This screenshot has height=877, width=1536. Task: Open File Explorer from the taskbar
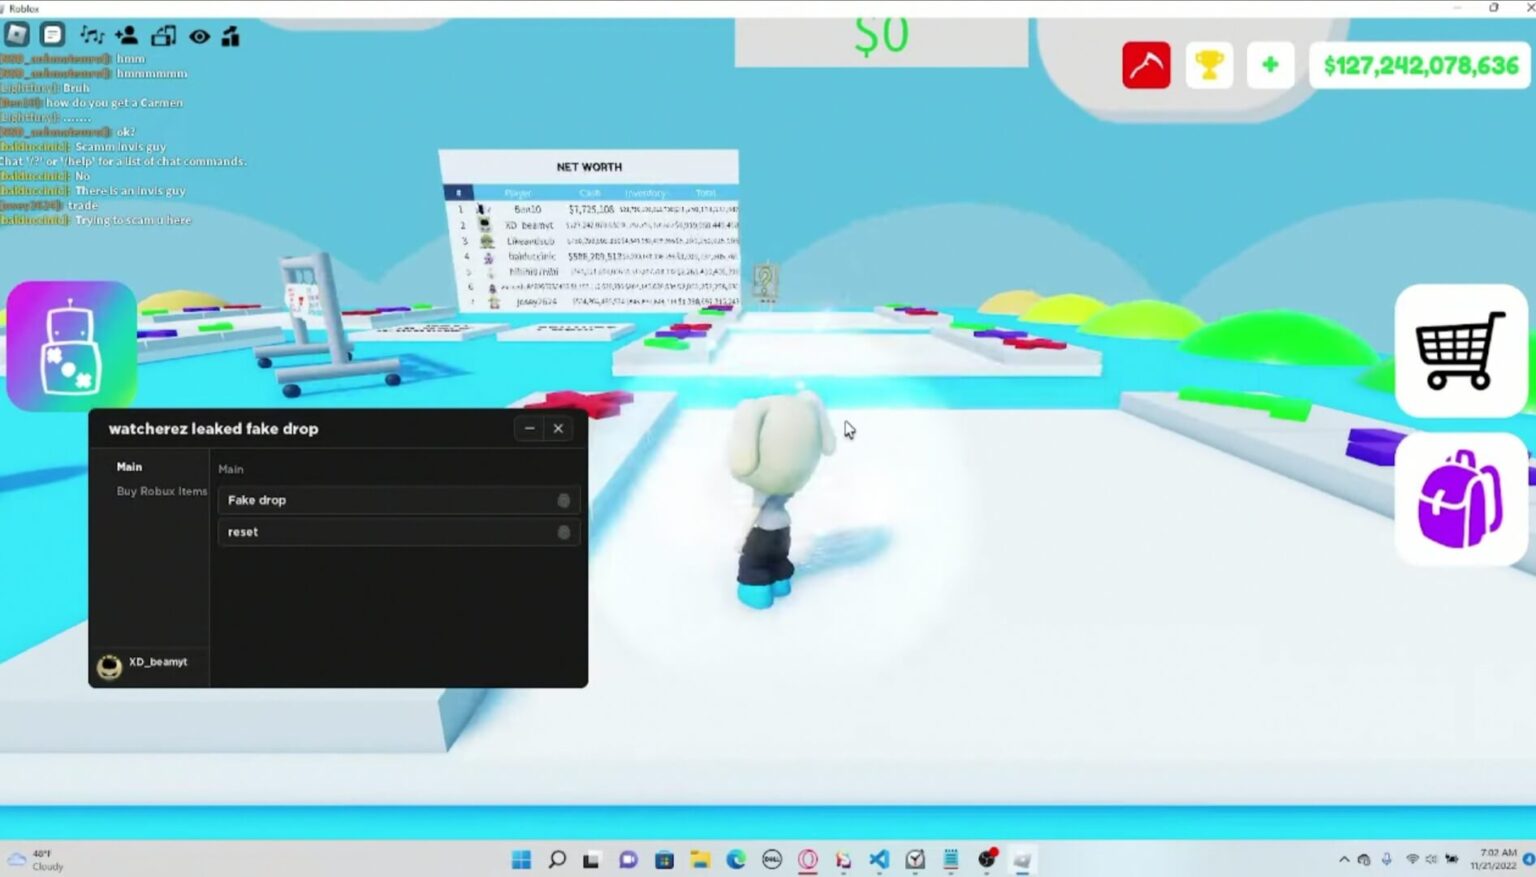tap(700, 859)
